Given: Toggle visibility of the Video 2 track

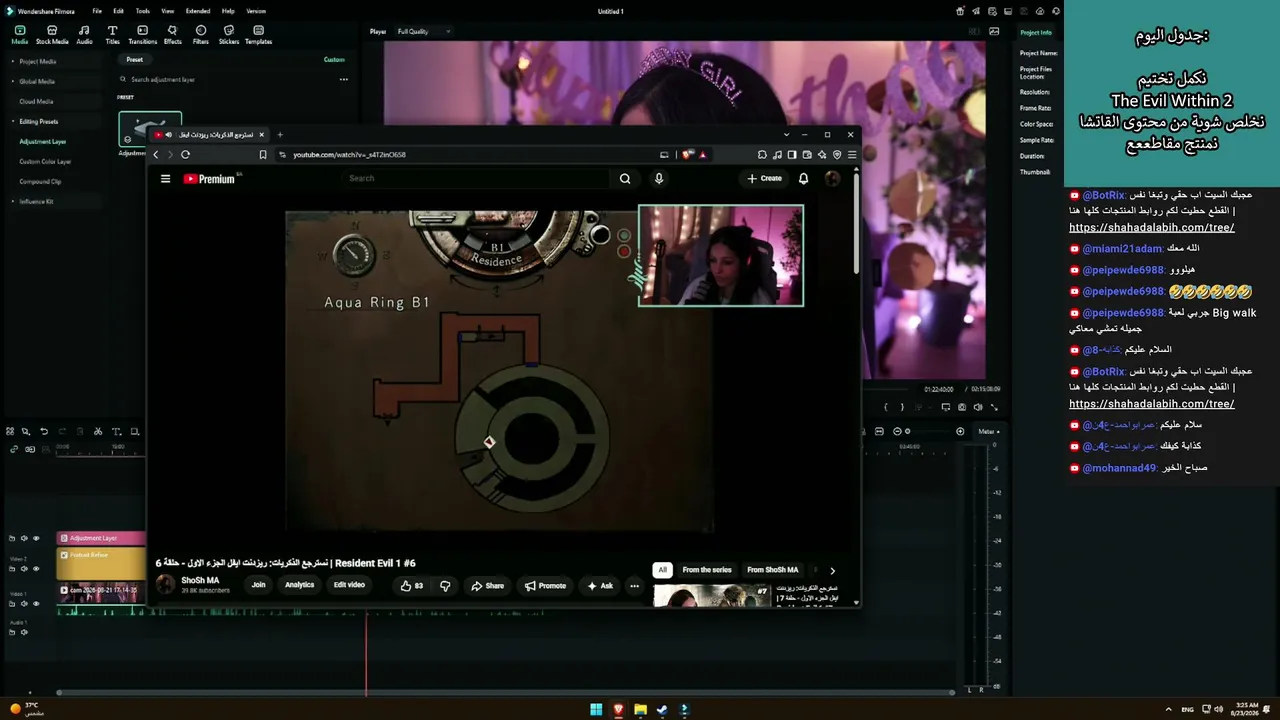Looking at the screenshot, I should click(36, 569).
